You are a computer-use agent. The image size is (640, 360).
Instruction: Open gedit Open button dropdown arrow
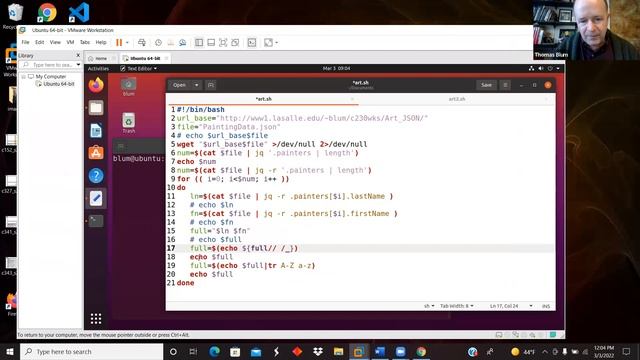pyautogui.click(x=196, y=85)
